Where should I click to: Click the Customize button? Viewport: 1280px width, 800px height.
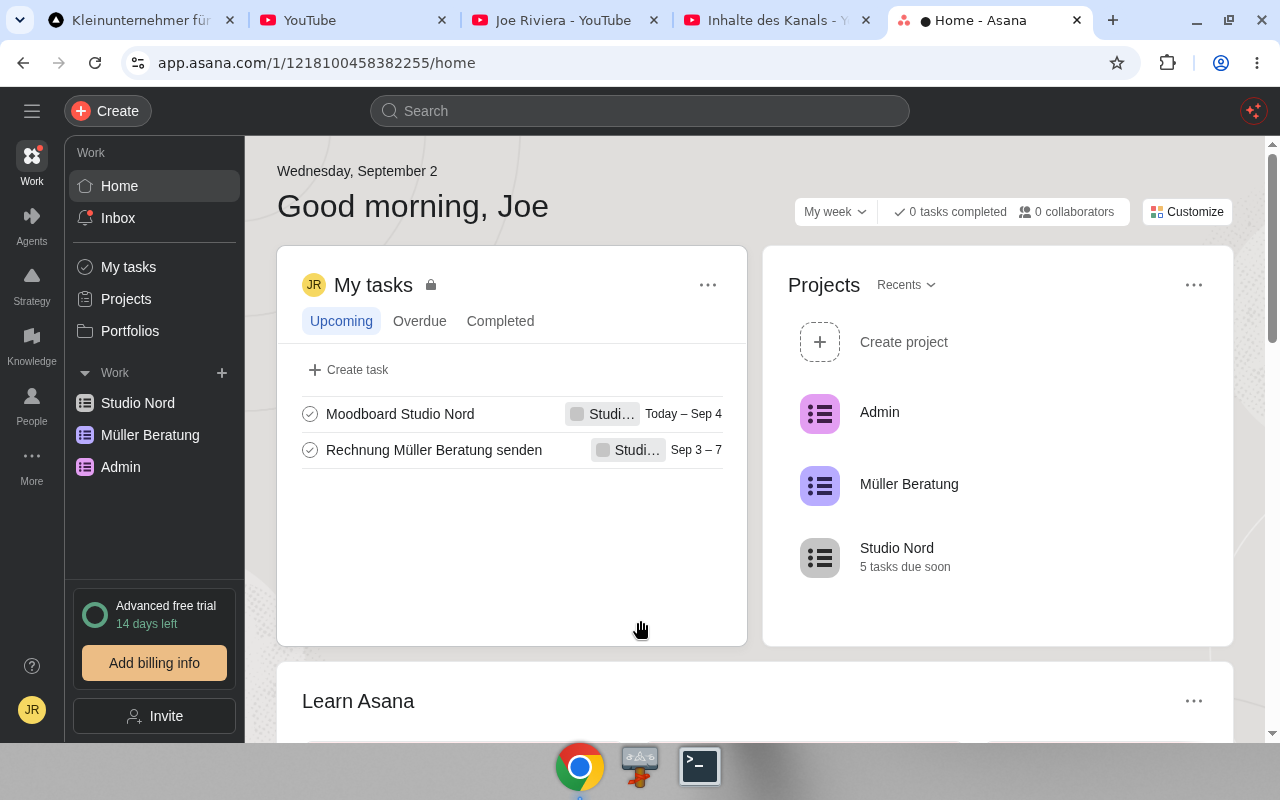click(x=1187, y=212)
